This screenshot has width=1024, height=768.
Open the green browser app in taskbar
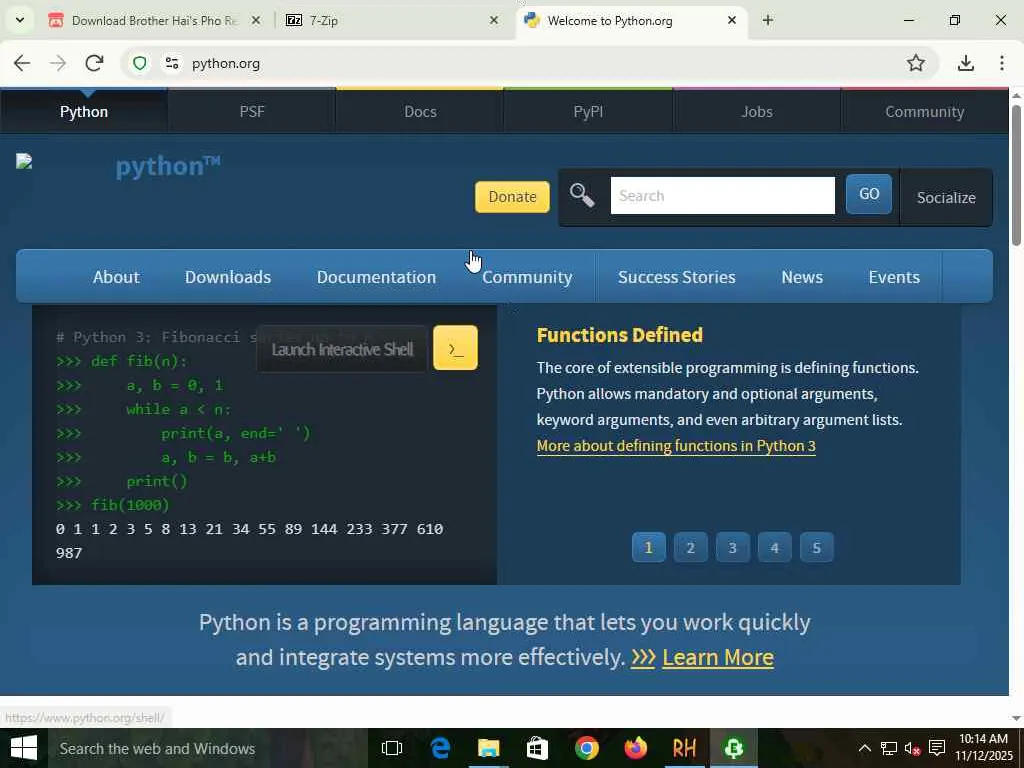pos(733,748)
